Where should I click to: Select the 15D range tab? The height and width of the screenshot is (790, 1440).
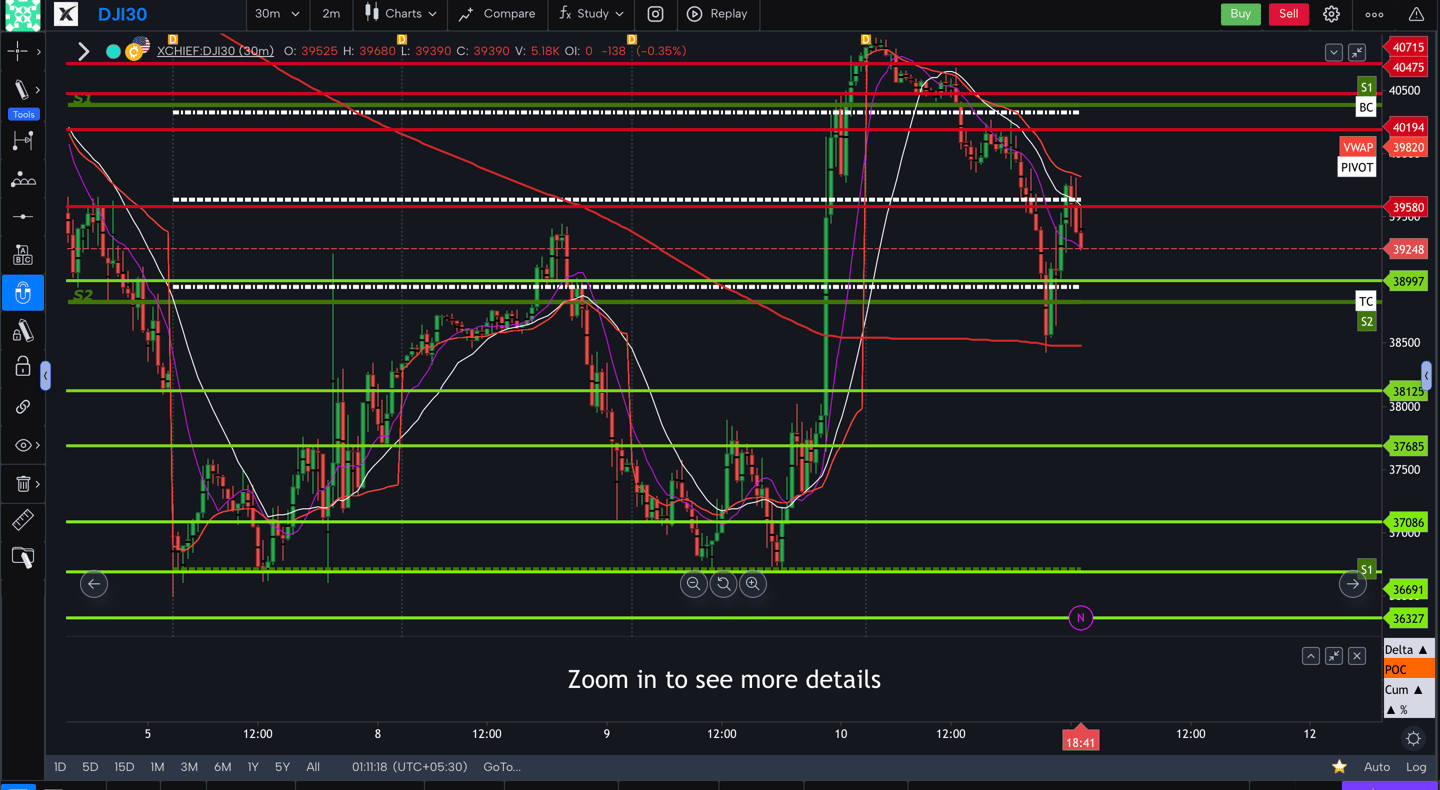pos(124,767)
